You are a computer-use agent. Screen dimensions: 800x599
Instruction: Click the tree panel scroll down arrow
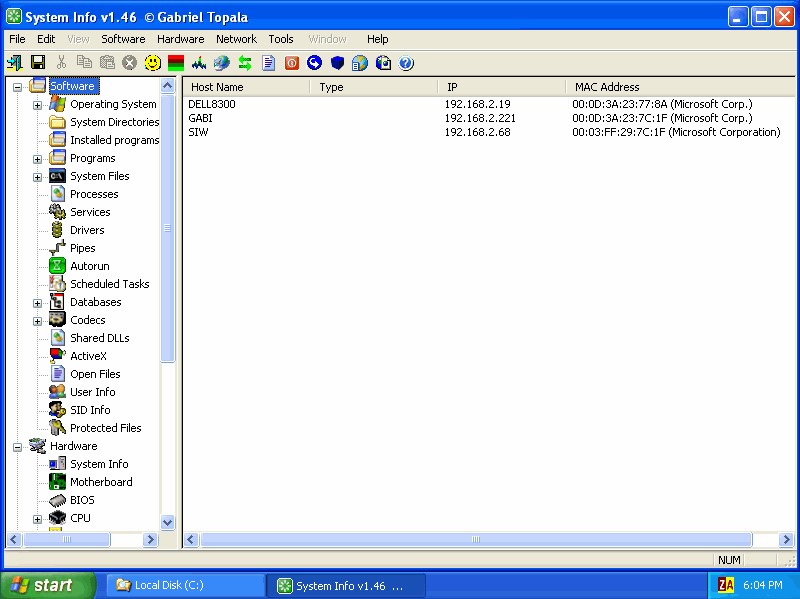click(x=167, y=522)
